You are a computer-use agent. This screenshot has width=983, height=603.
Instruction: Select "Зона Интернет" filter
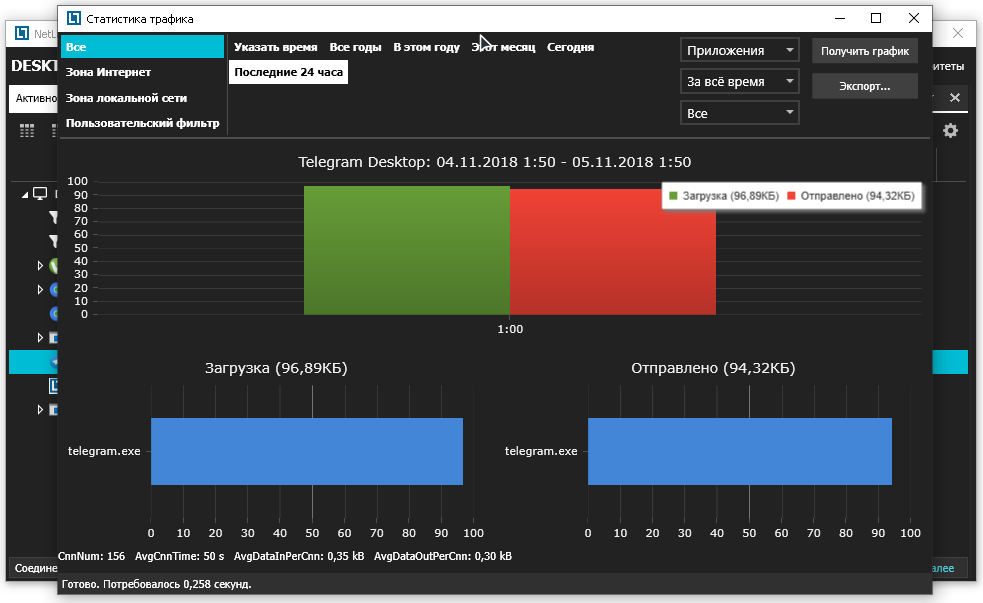[x=108, y=72]
